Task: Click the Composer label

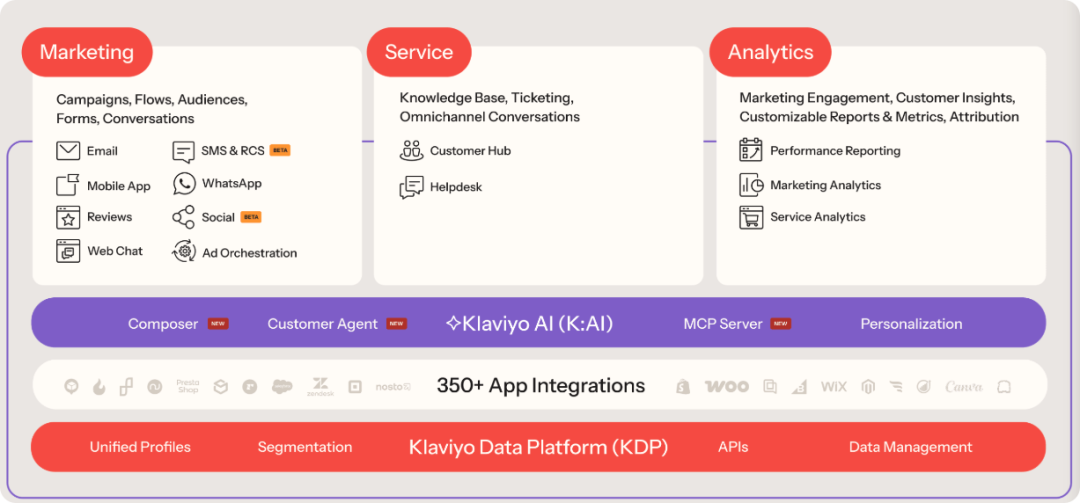Action: click(163, 324)
